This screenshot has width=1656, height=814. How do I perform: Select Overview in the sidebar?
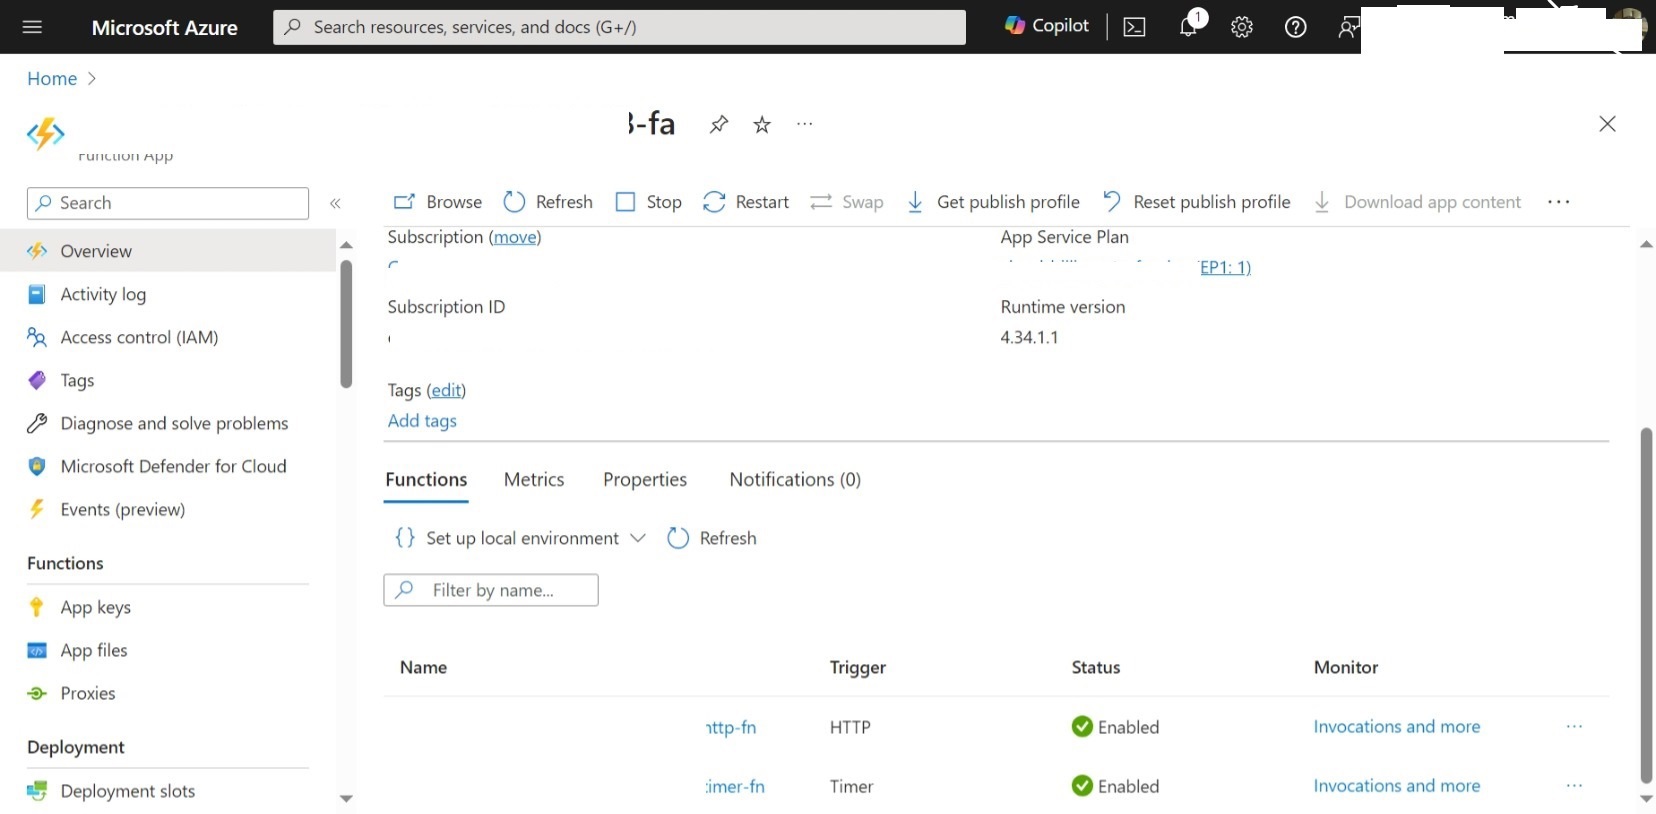(168, 251)
